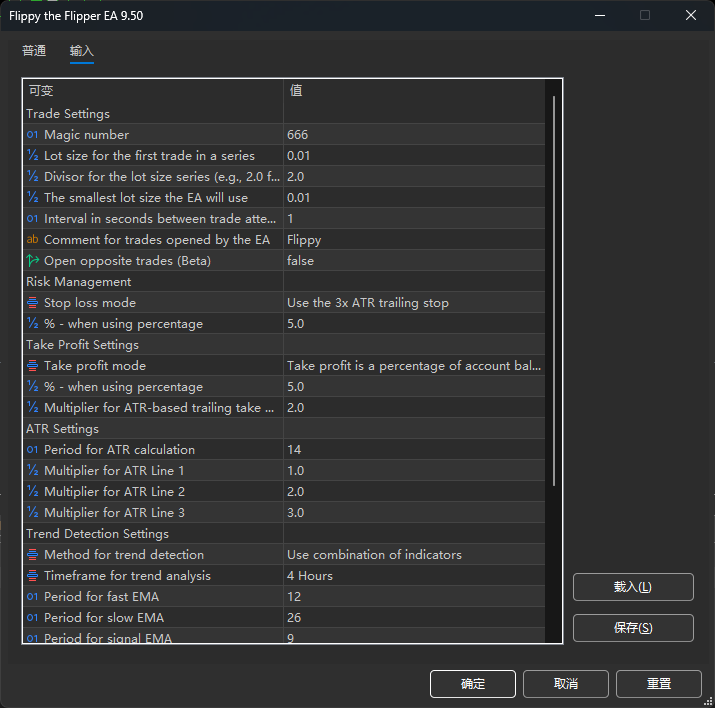715x708 pixels.
Task: Click the 载入(L) load button
Action: [x=633, y=587]
